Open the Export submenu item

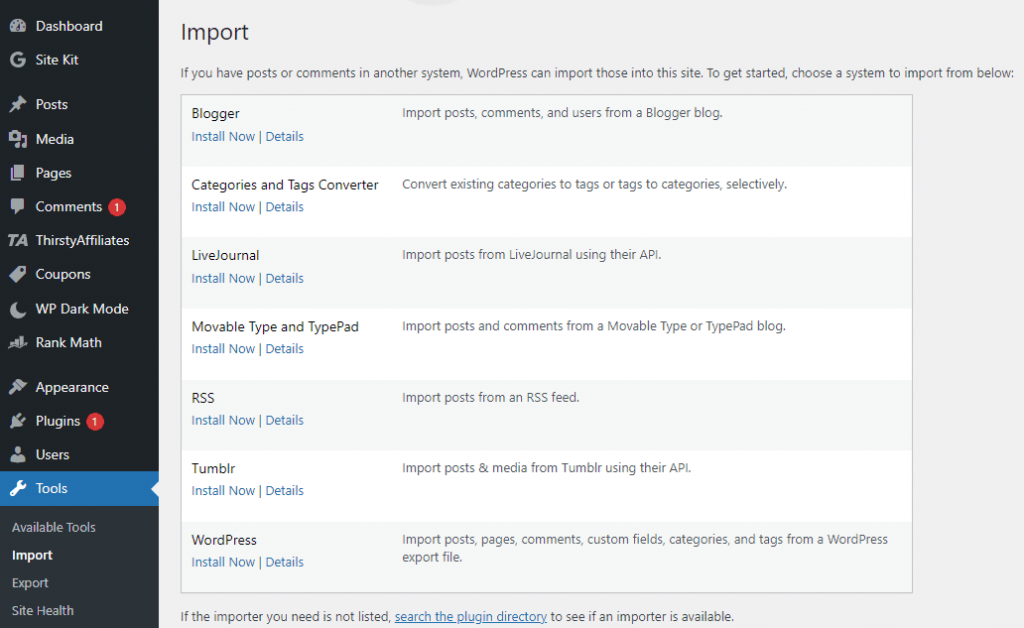30,583
